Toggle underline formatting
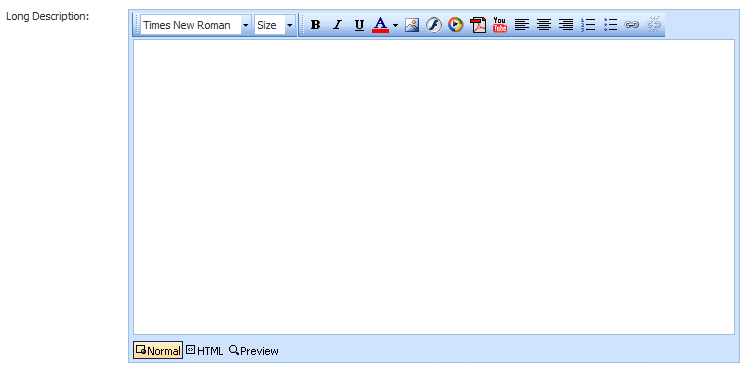 pos(360,25)
